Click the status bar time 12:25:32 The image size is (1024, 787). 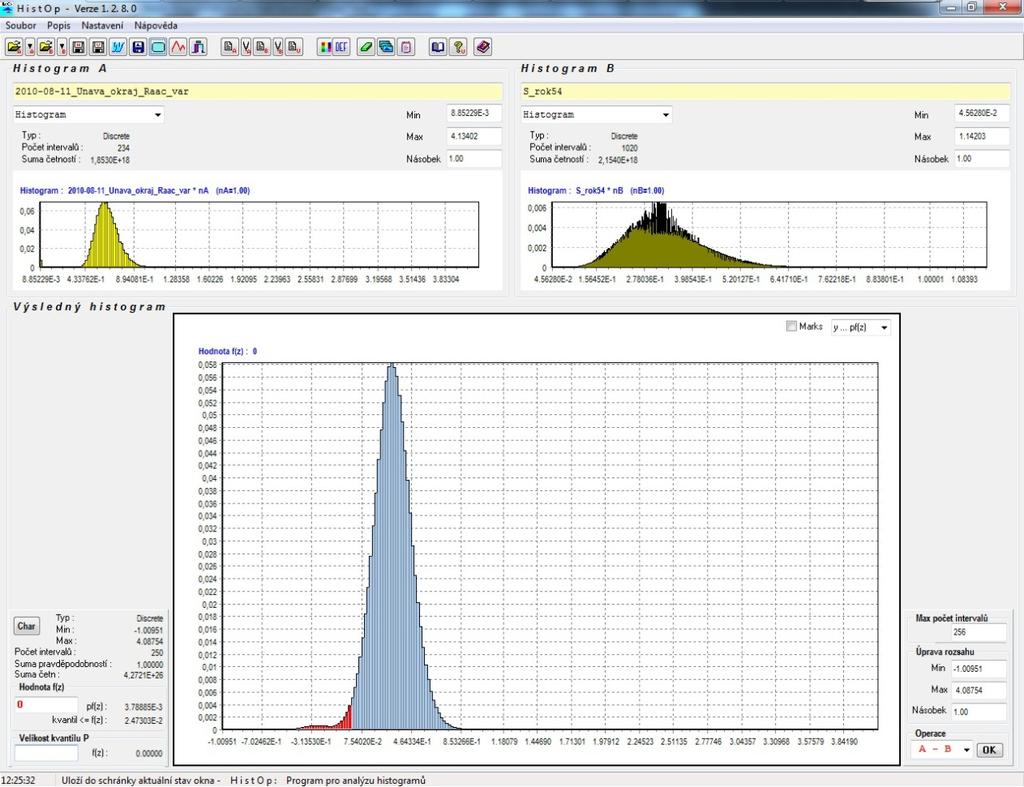[18, 780]
